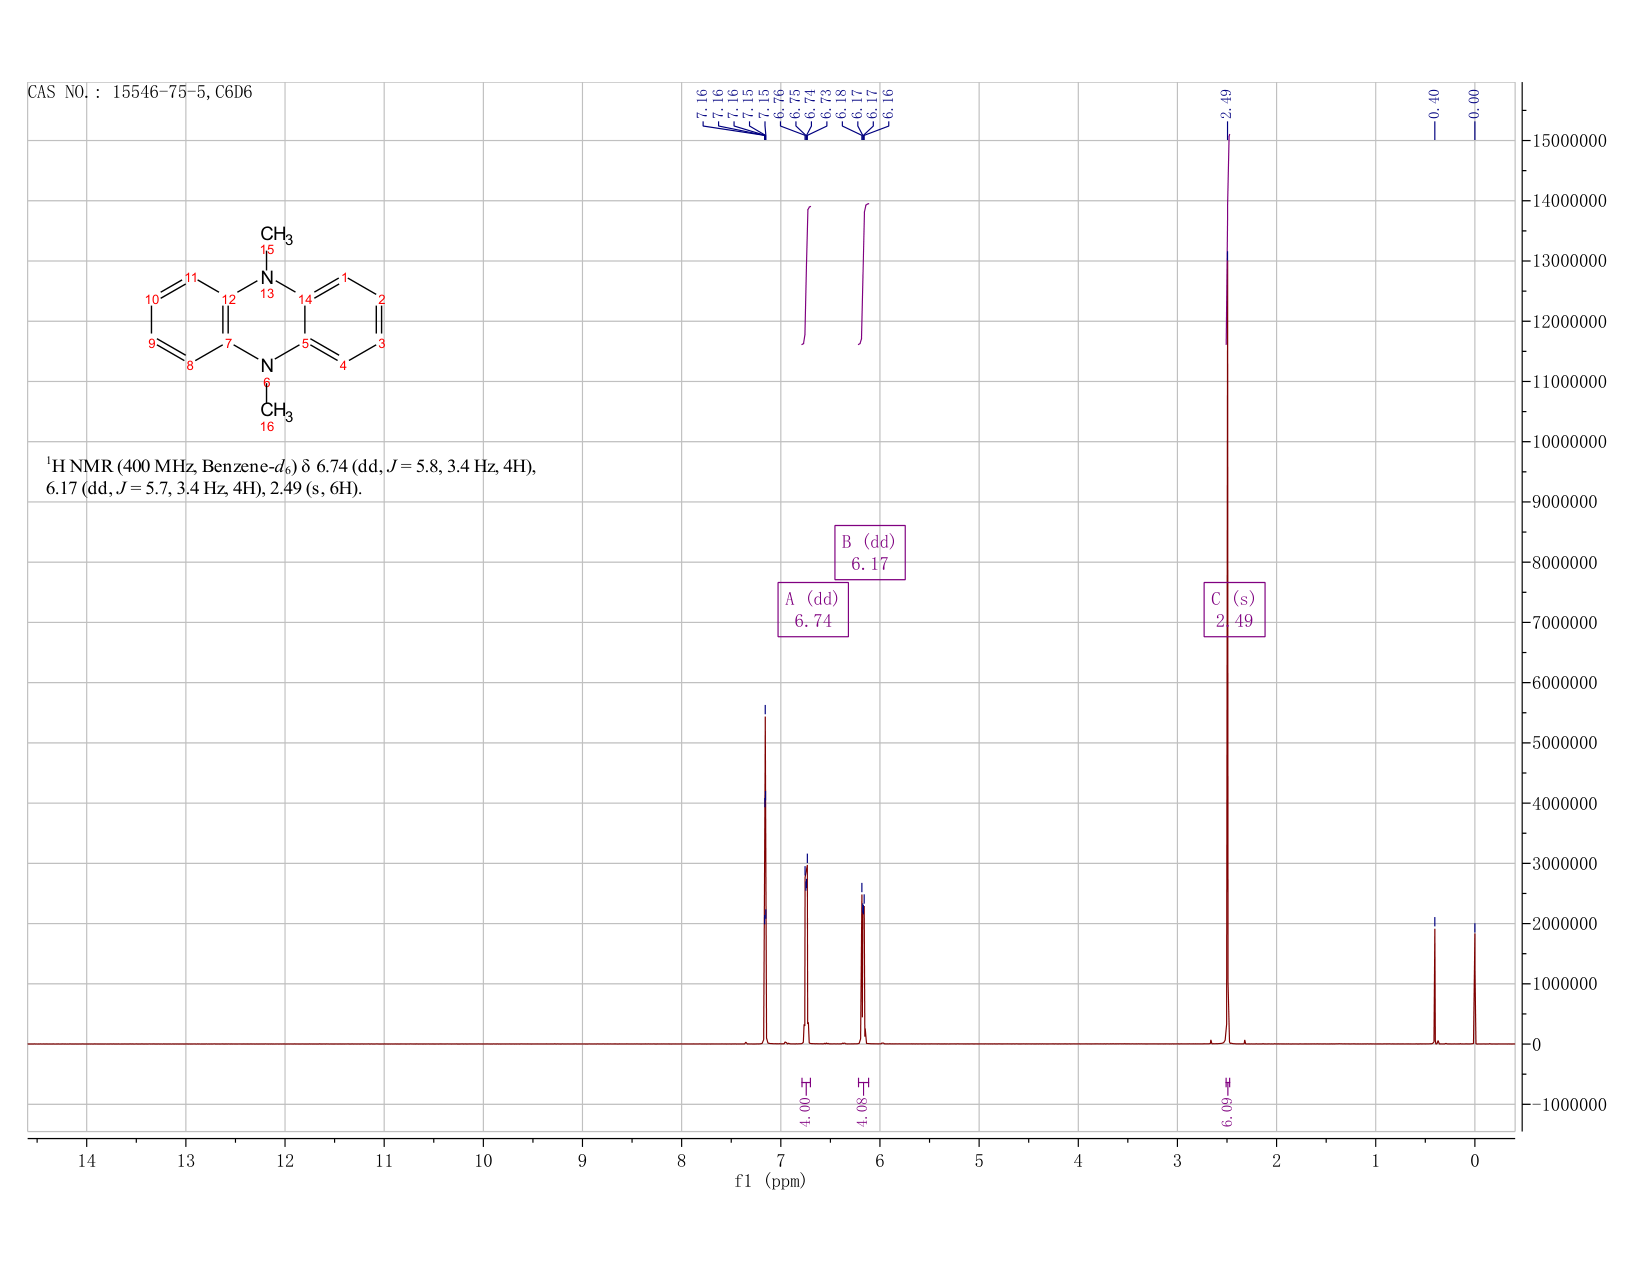The height and width of the screenshot is (1275, 1650).
Task: Click the second line of NMR report text
Action: click(204, 489)
